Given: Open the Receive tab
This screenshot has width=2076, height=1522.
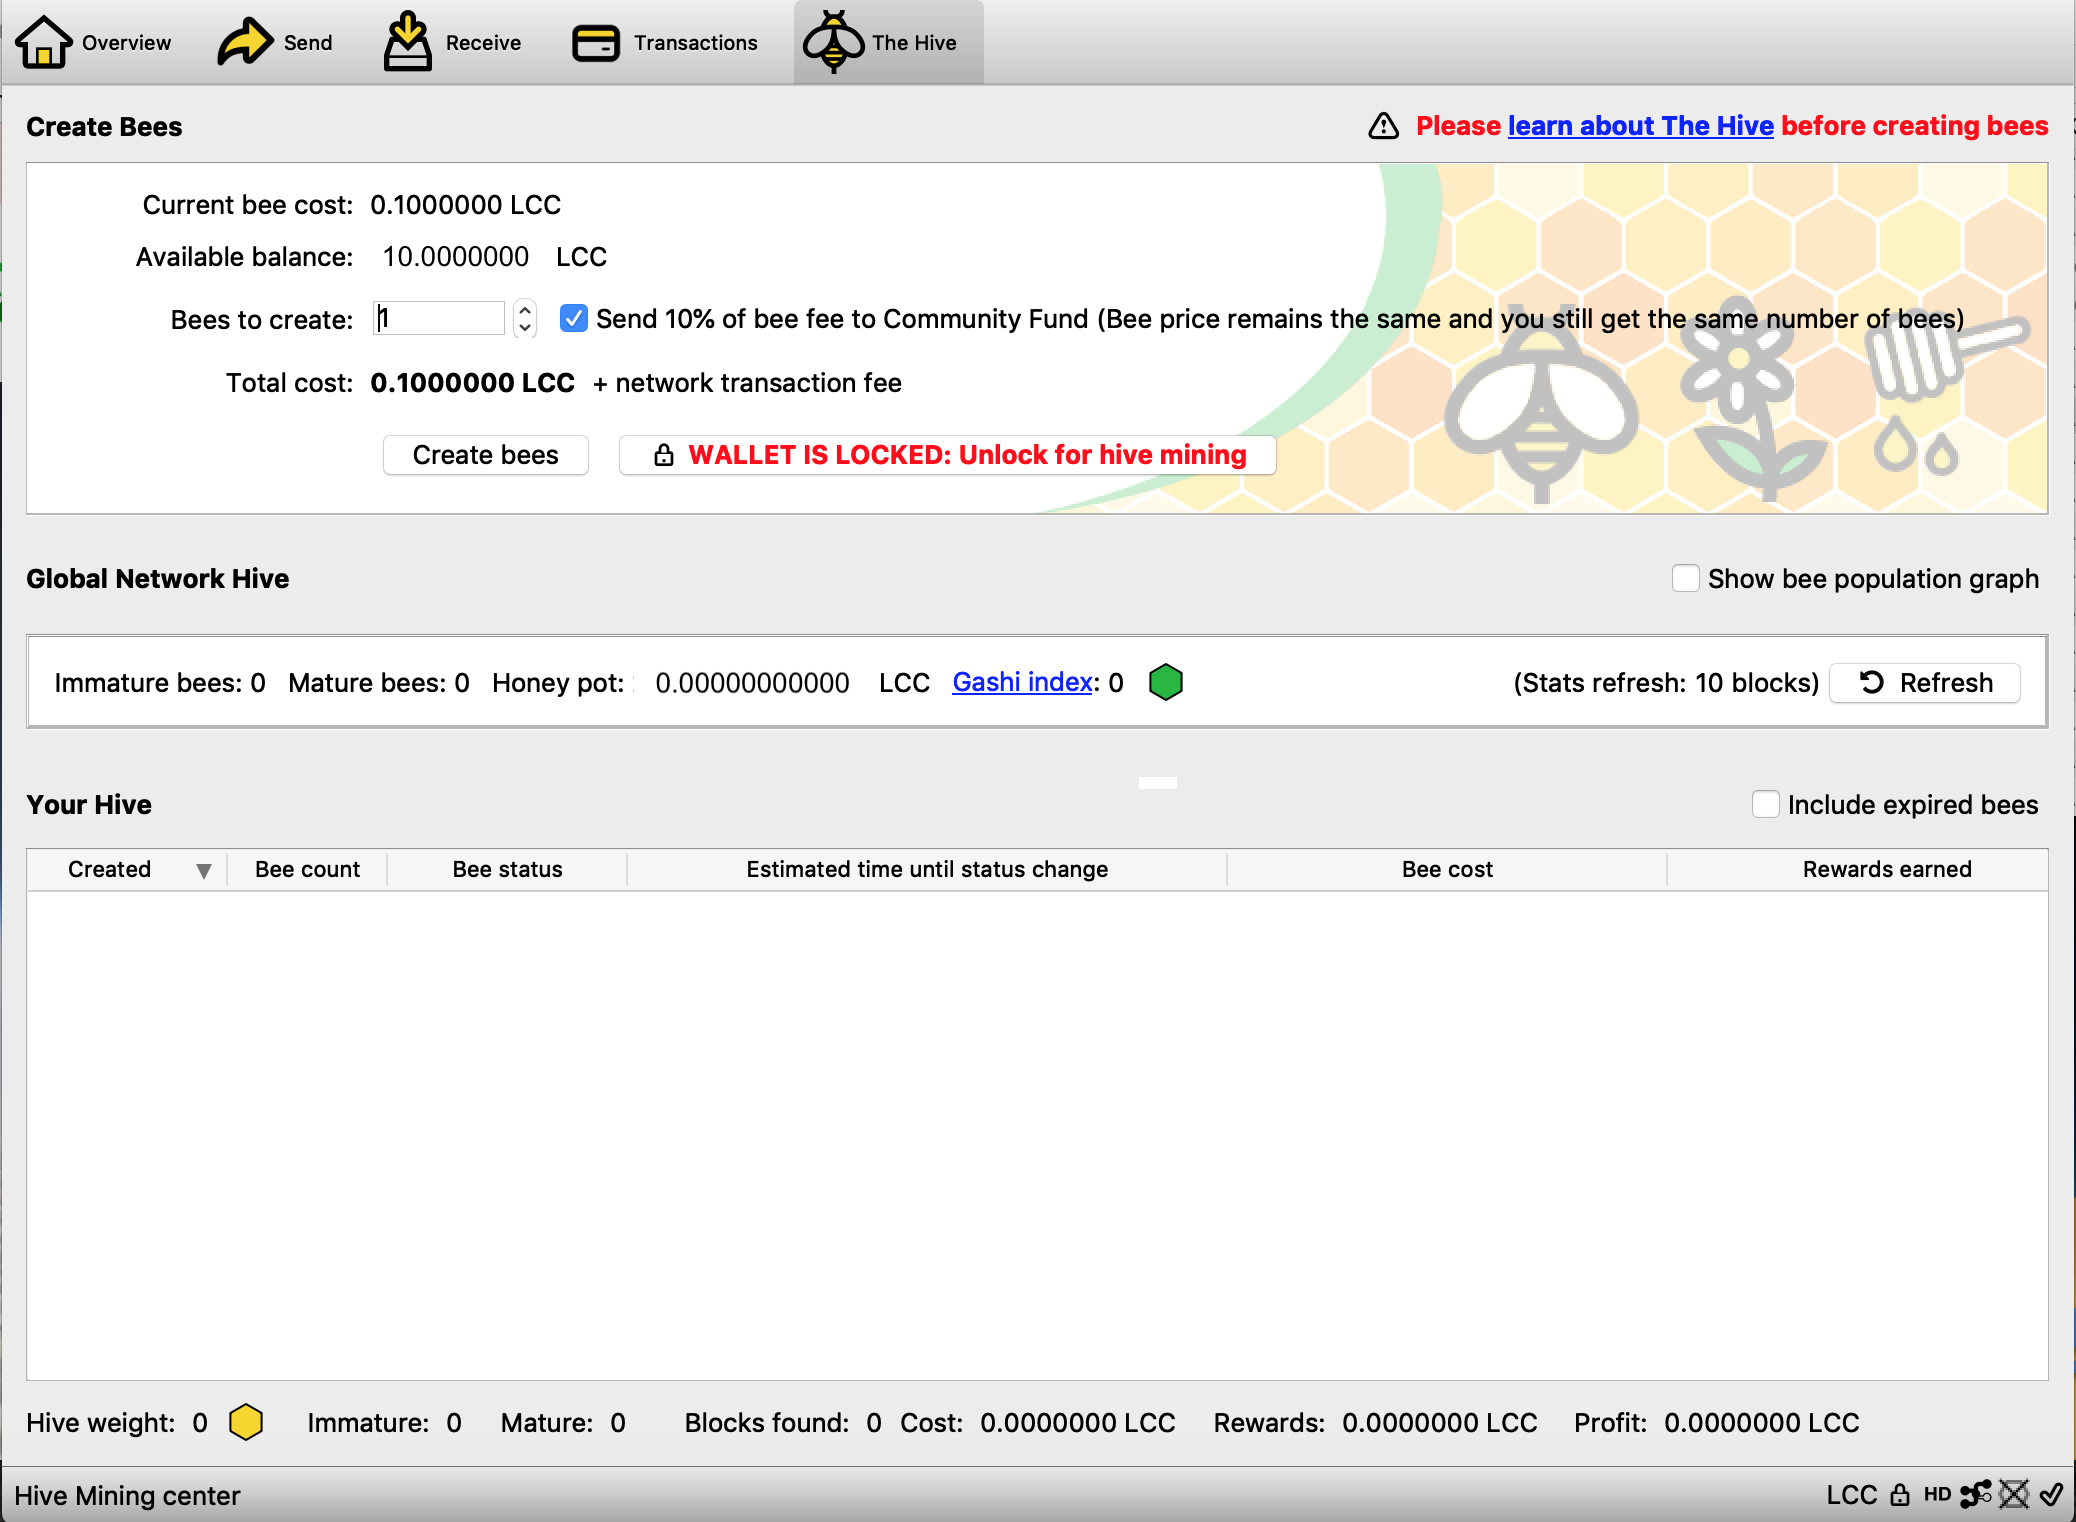Looking at the screenshot, I should click(453, 43).
